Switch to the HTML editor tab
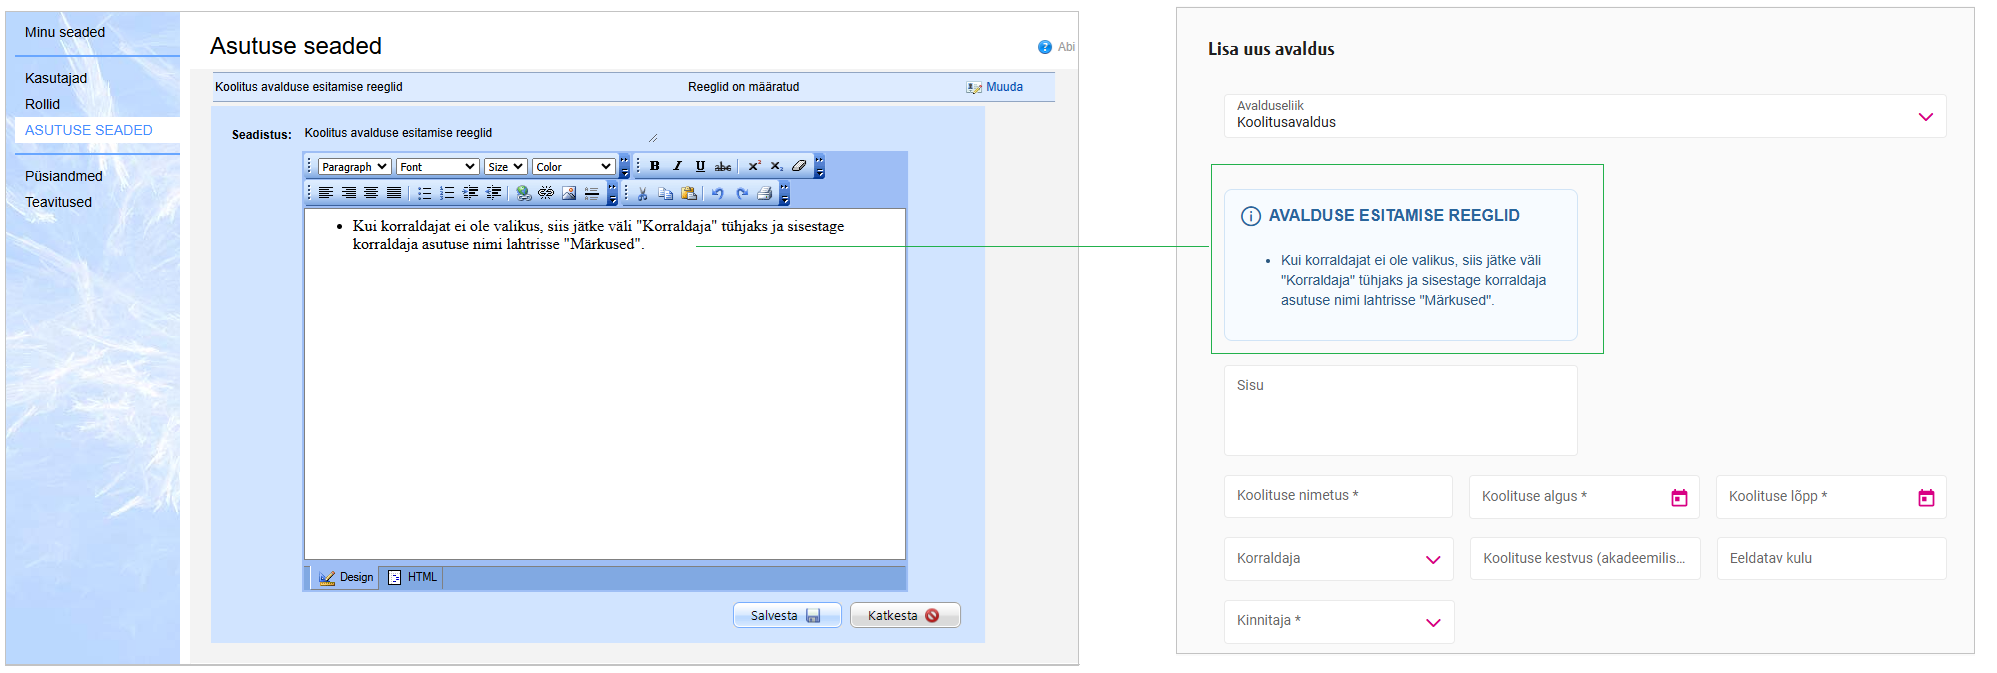Image resolution: width=1997 pixels, height=673 pixels. click(413, 577)
